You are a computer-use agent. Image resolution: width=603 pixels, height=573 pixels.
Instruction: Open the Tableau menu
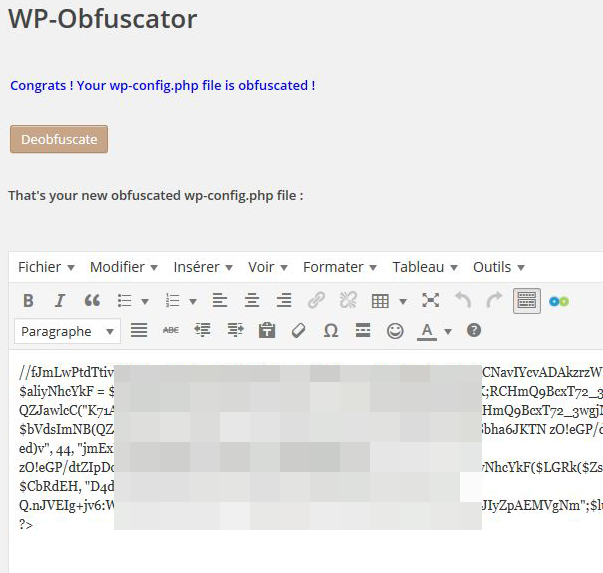tap(425, 267)
